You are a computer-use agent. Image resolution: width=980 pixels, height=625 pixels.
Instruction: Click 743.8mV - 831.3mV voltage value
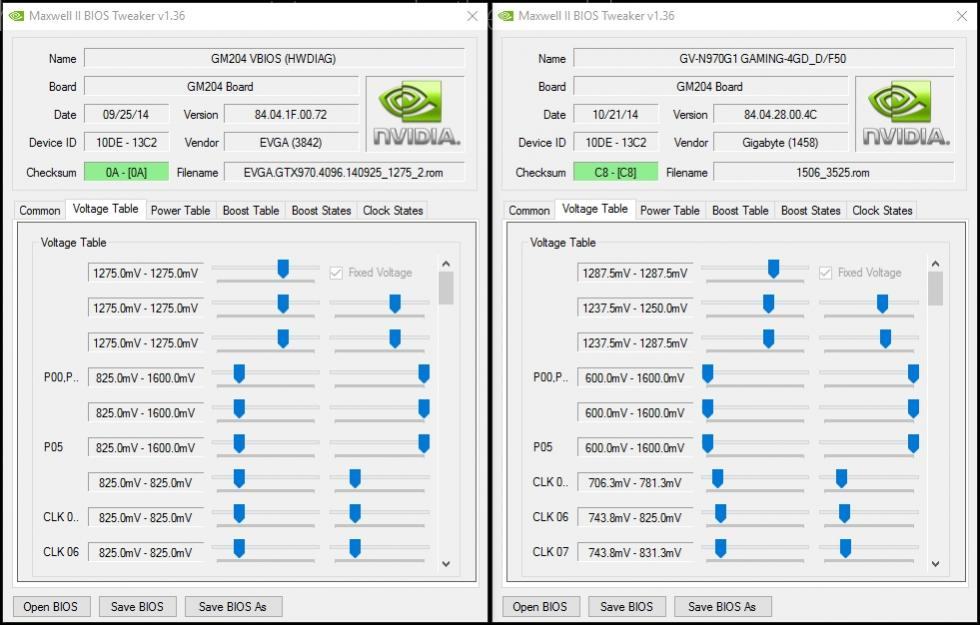tap(635, 552)
